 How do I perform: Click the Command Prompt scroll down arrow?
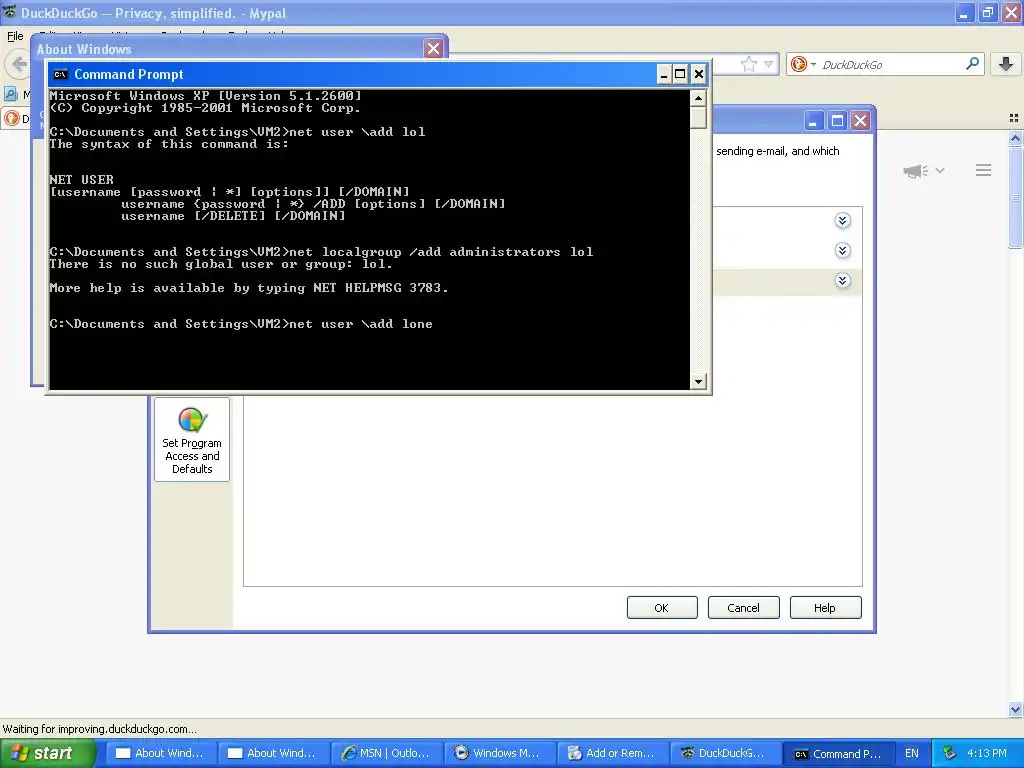click(698, 381)
